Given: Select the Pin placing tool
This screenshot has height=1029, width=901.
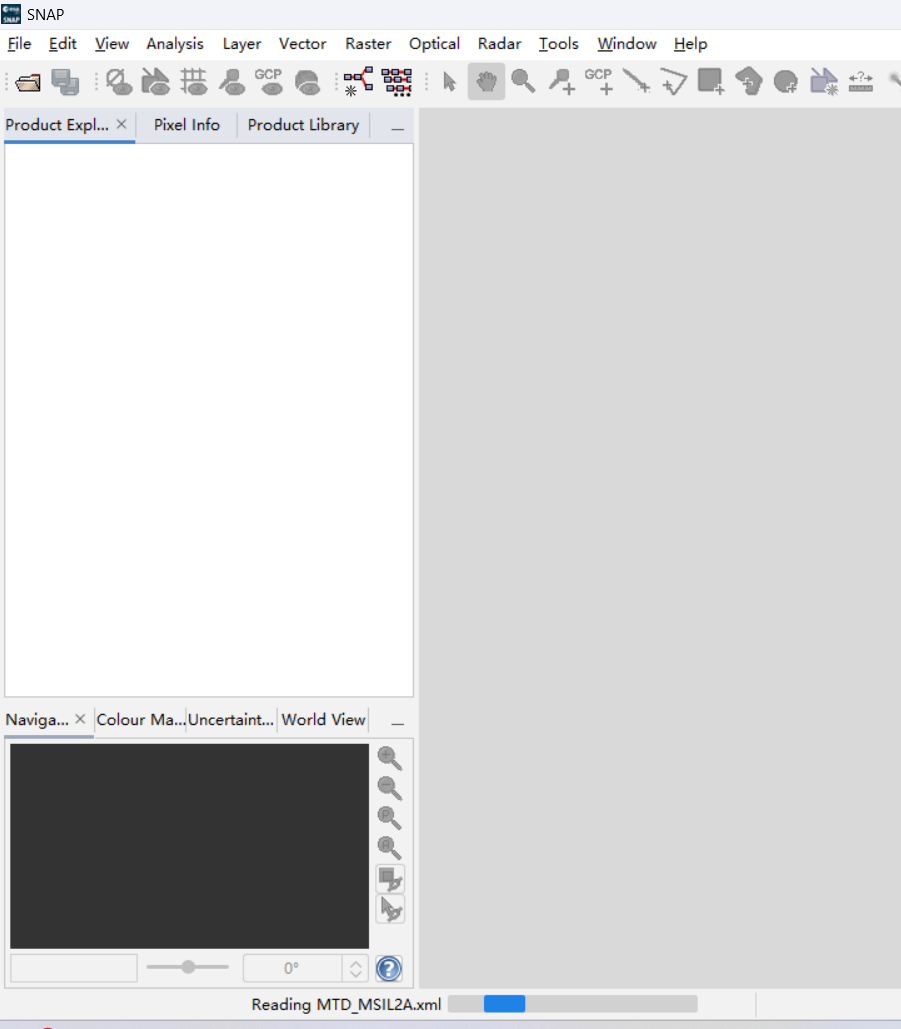Looking at the screenshot, I should coord(562,82).
